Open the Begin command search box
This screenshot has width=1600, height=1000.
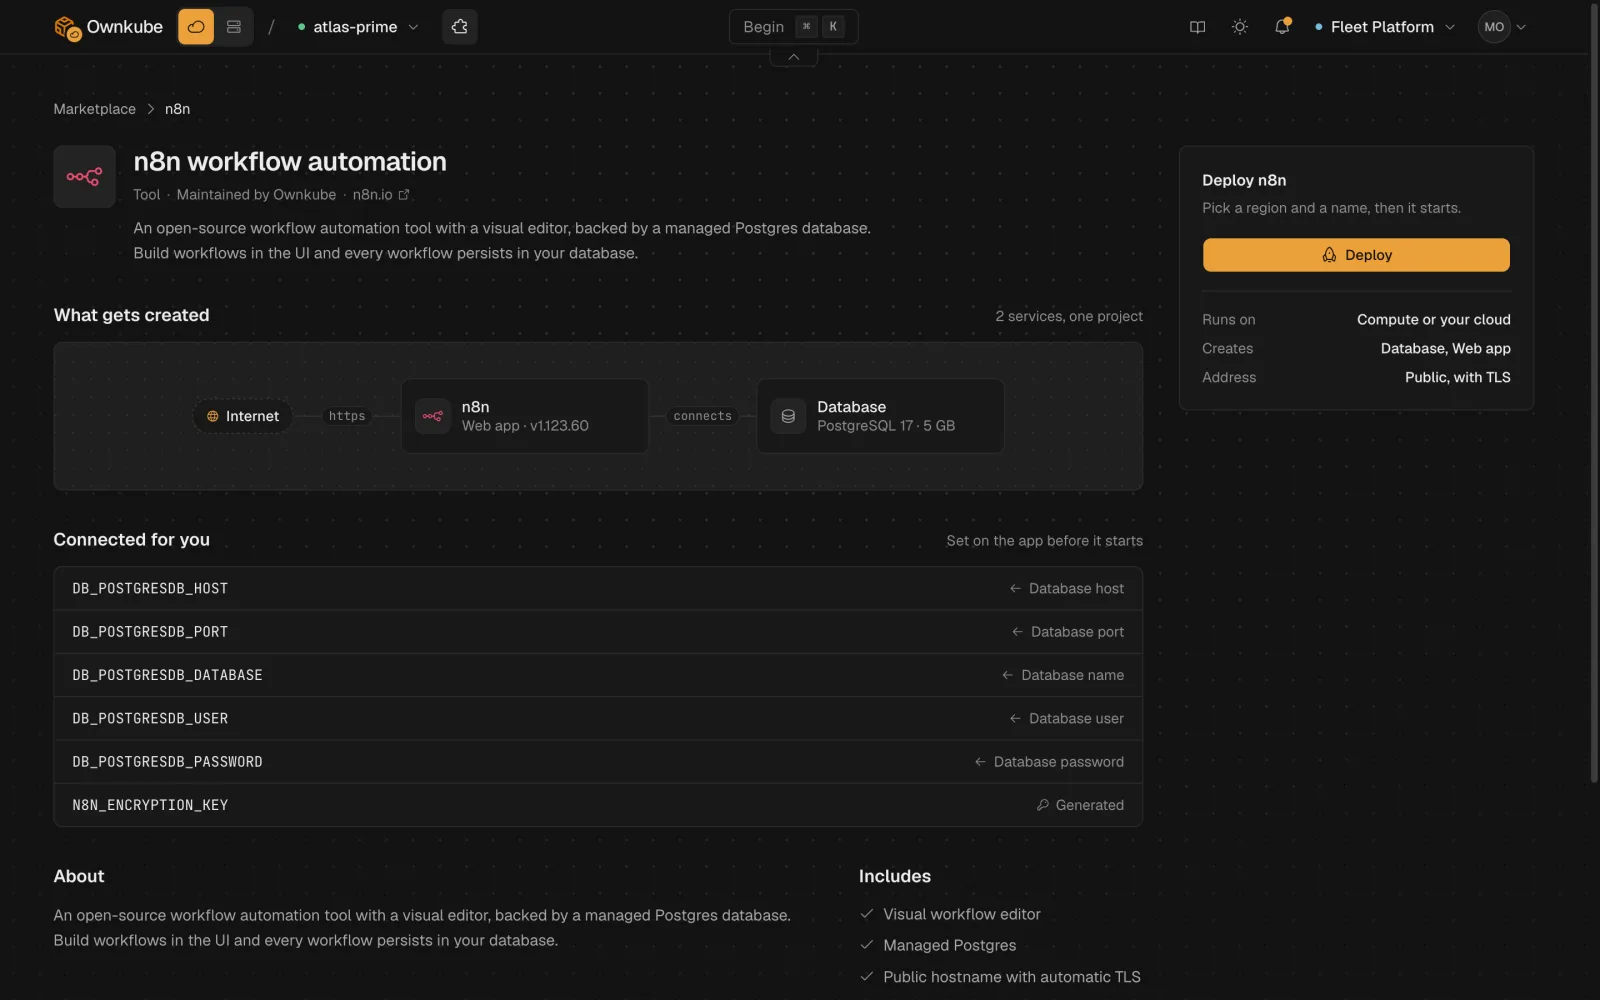tap(793, 27)
